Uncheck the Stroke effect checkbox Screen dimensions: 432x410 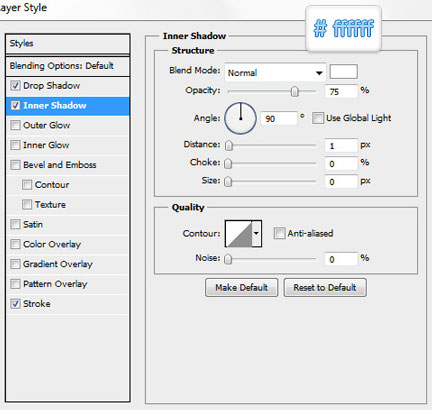15,304
